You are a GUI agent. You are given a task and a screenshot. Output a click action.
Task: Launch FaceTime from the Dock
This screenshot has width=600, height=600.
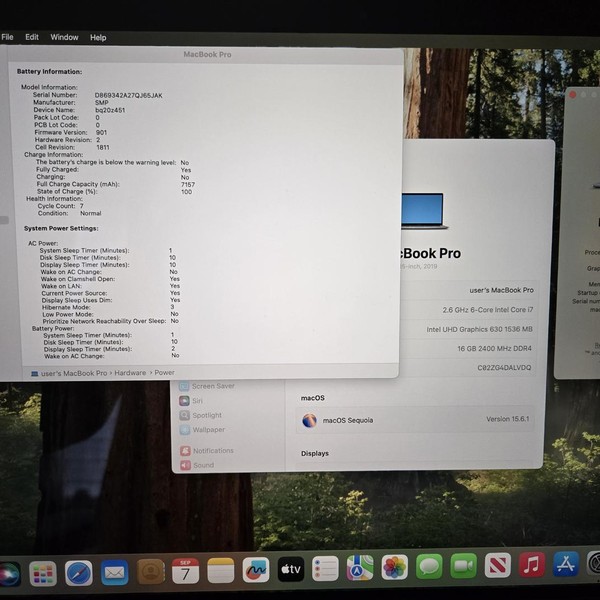[463, 566]
